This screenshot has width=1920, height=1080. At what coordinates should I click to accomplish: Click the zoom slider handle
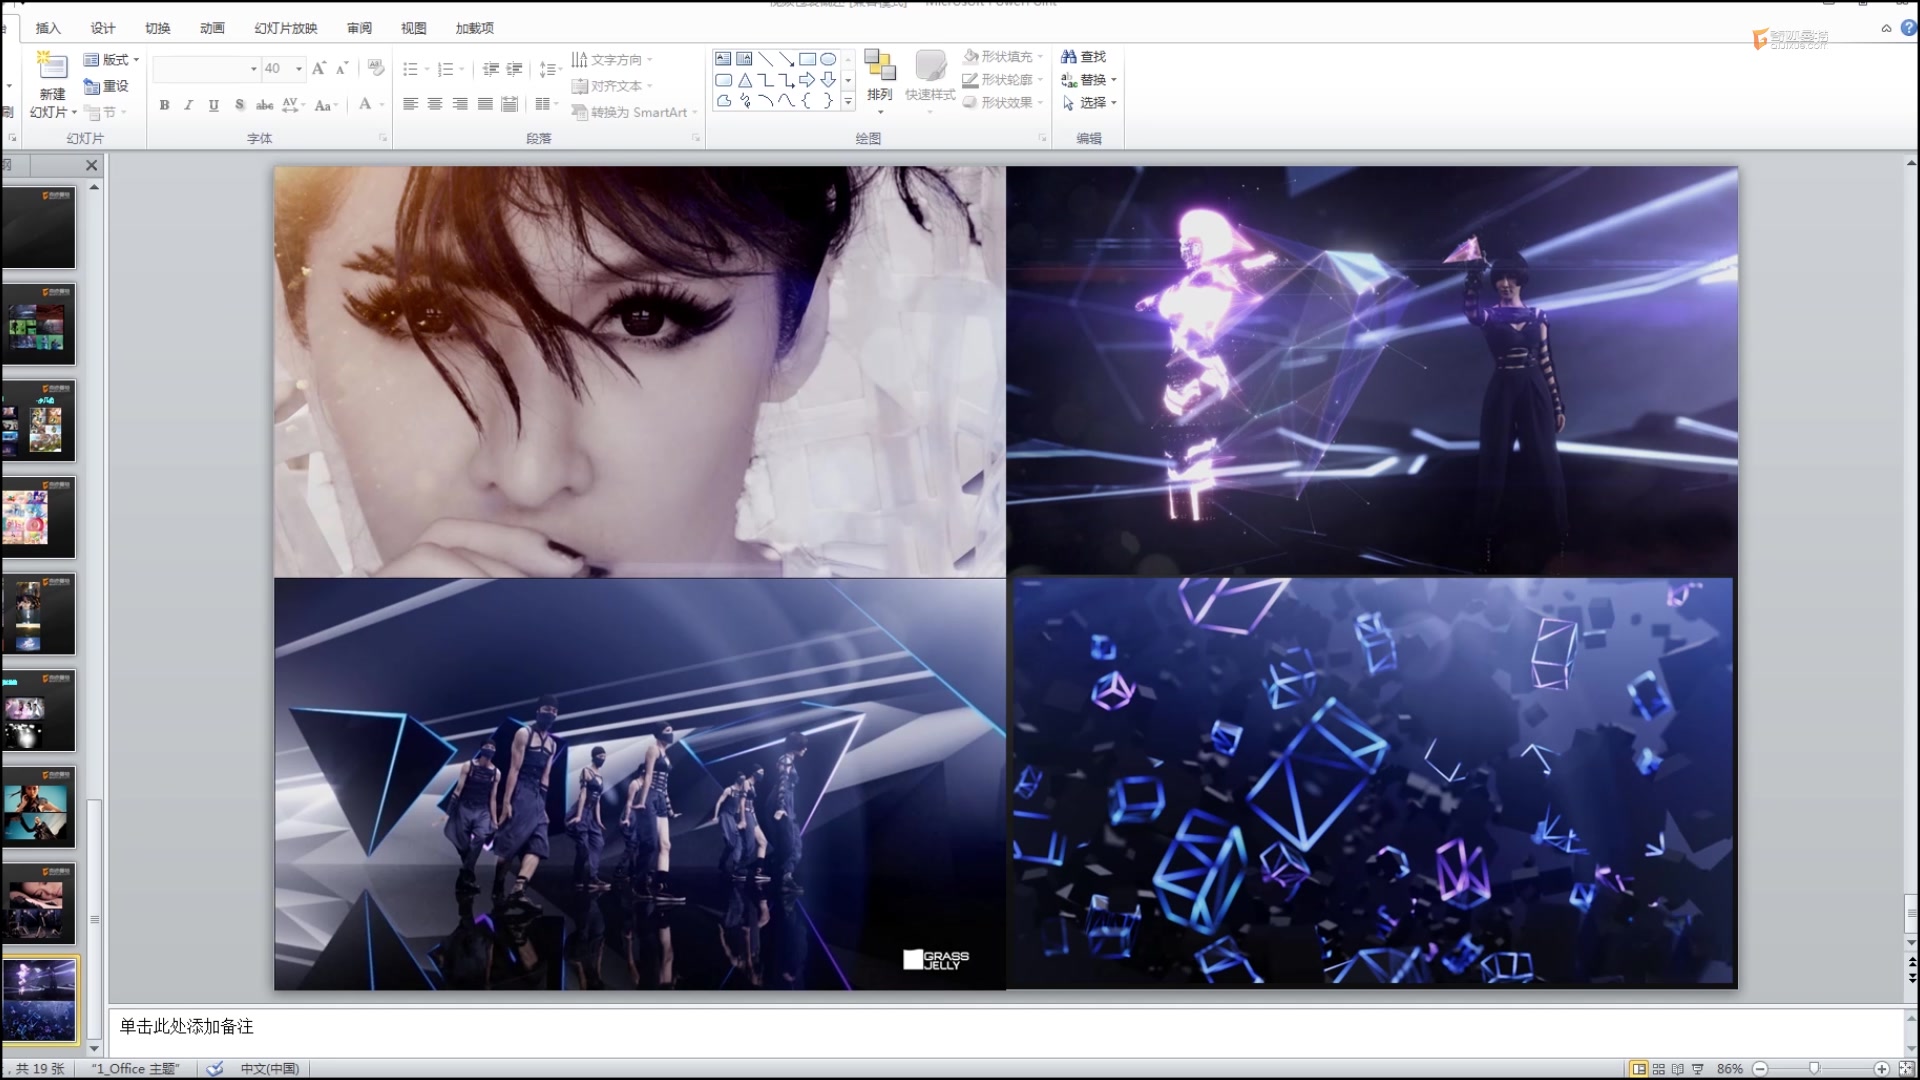click(x=1814, y=1068)
